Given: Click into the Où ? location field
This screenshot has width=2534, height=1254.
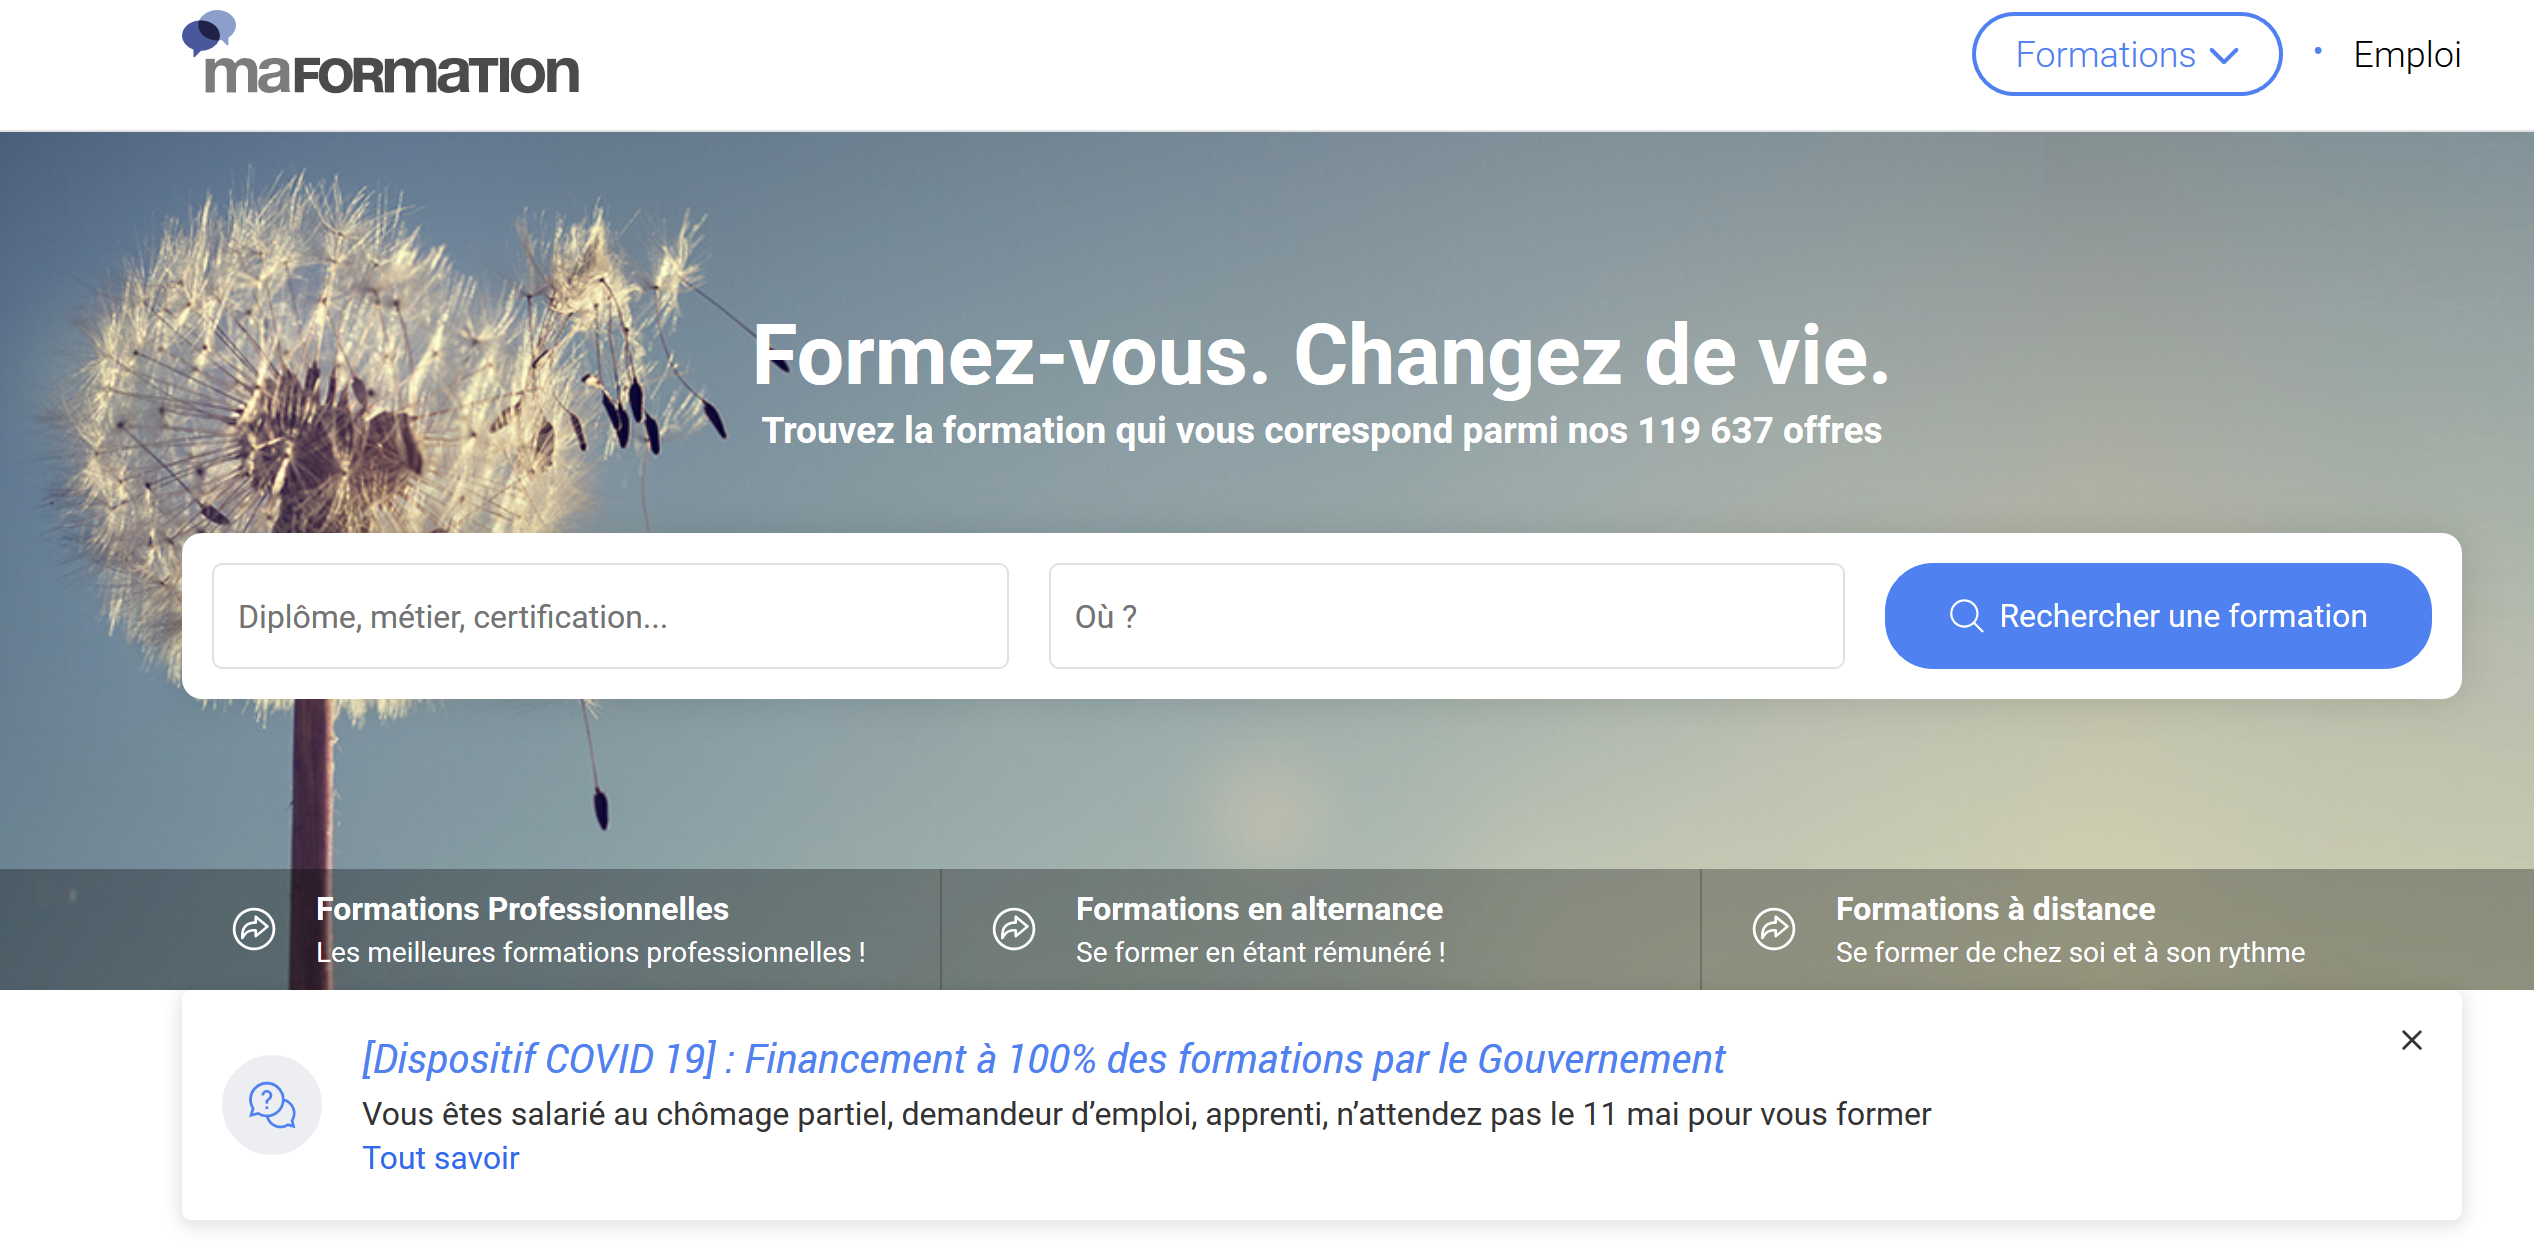Looking at the screenshot, I should tap(1446, 616).
